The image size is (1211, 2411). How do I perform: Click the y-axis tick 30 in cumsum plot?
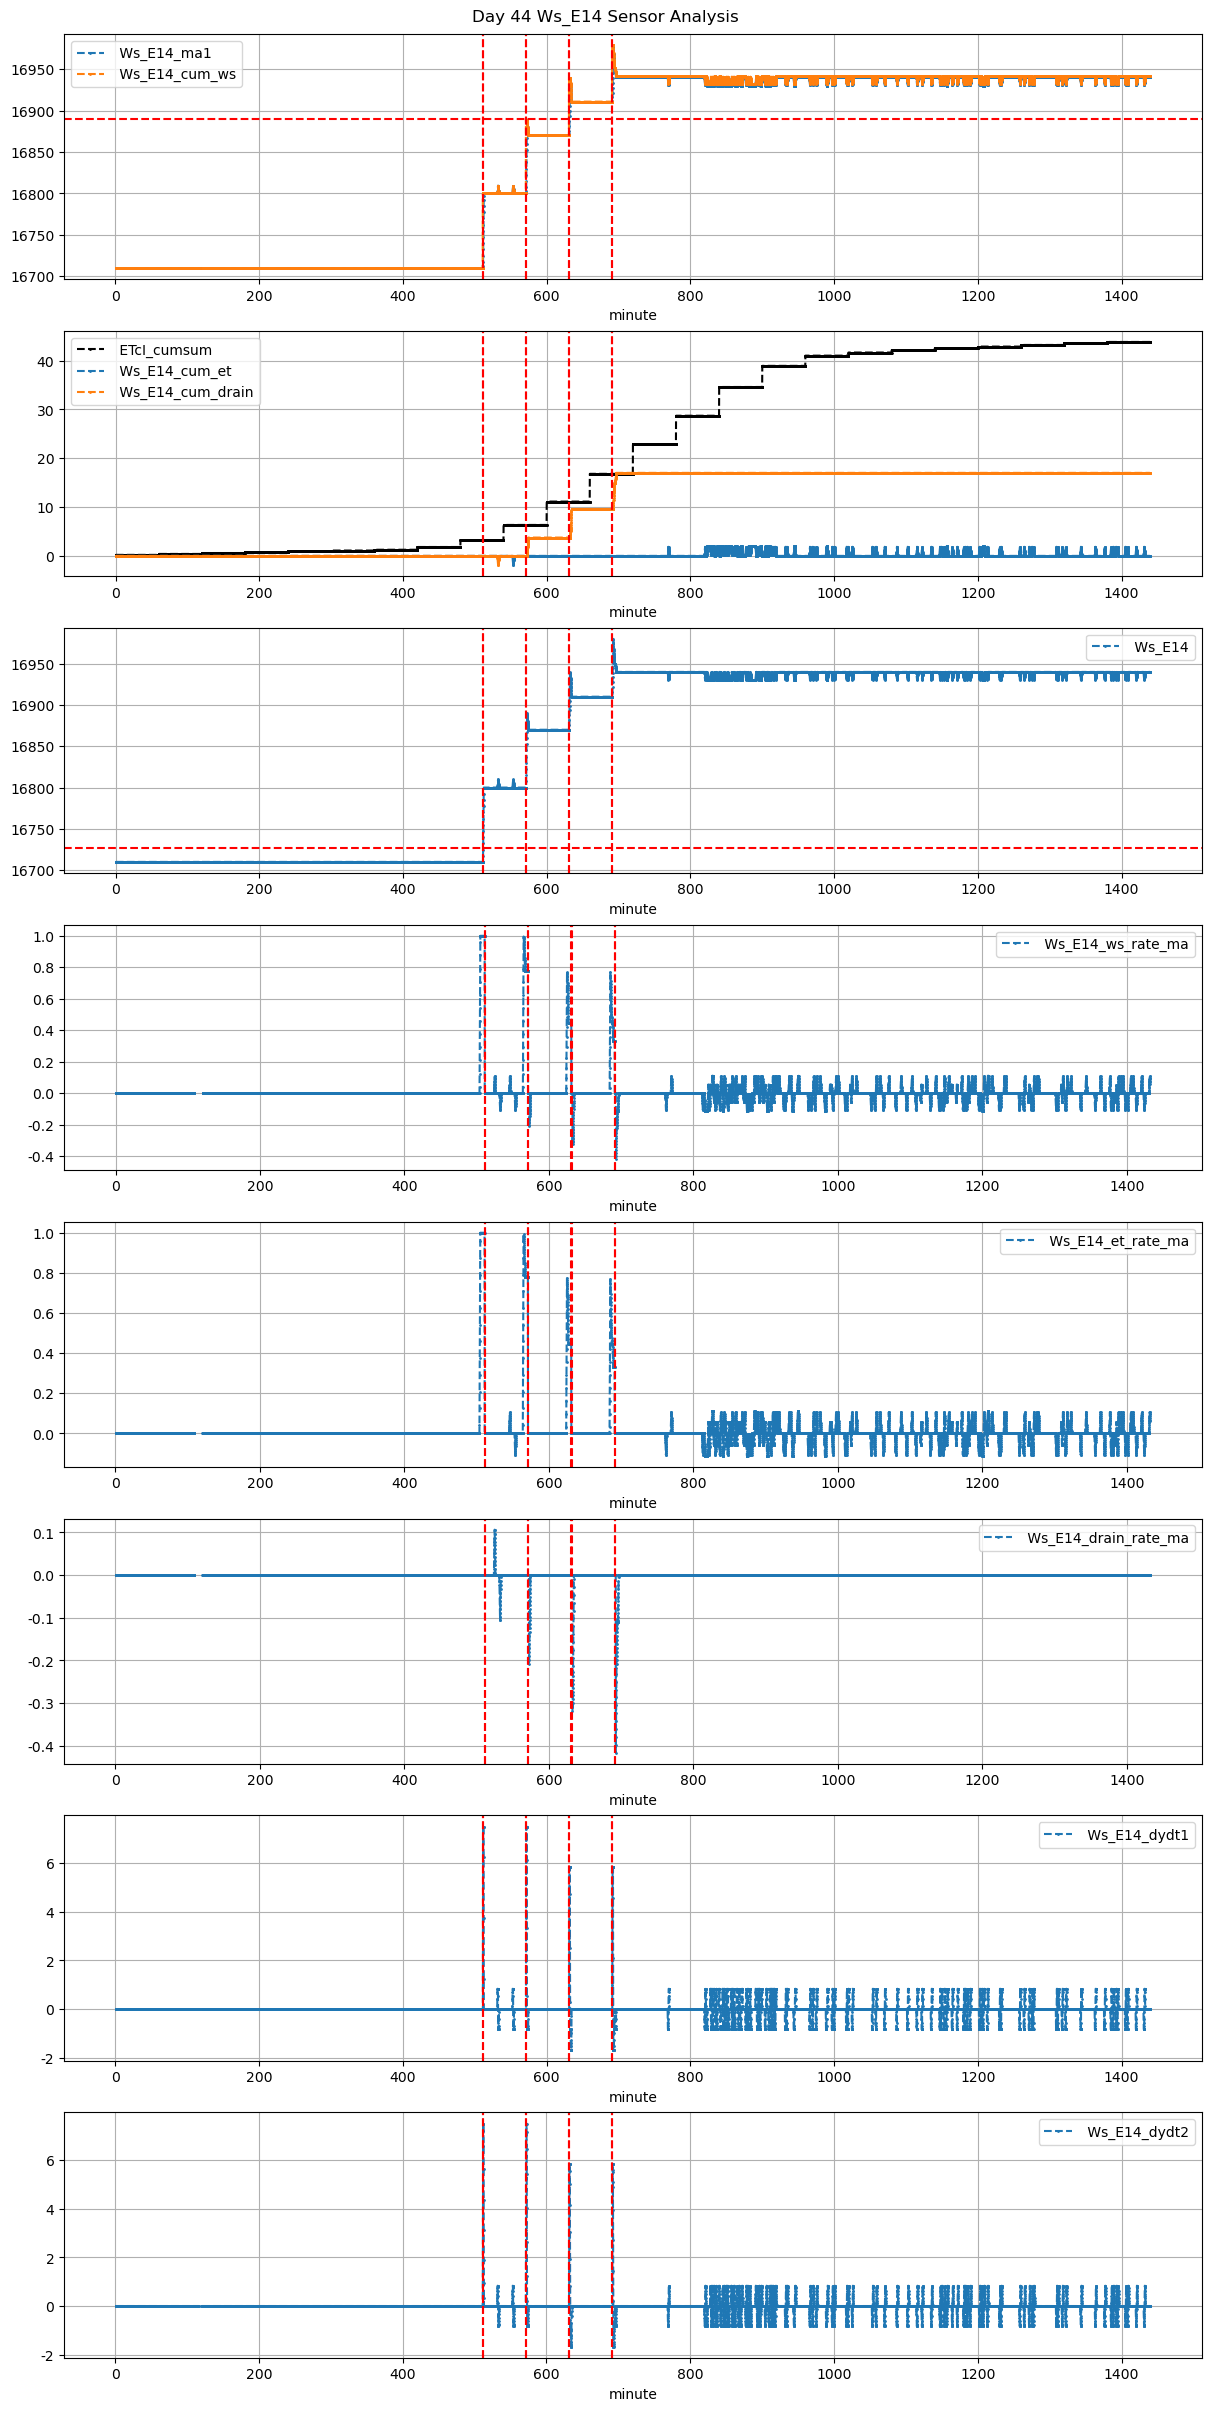[x=45, y=411]
